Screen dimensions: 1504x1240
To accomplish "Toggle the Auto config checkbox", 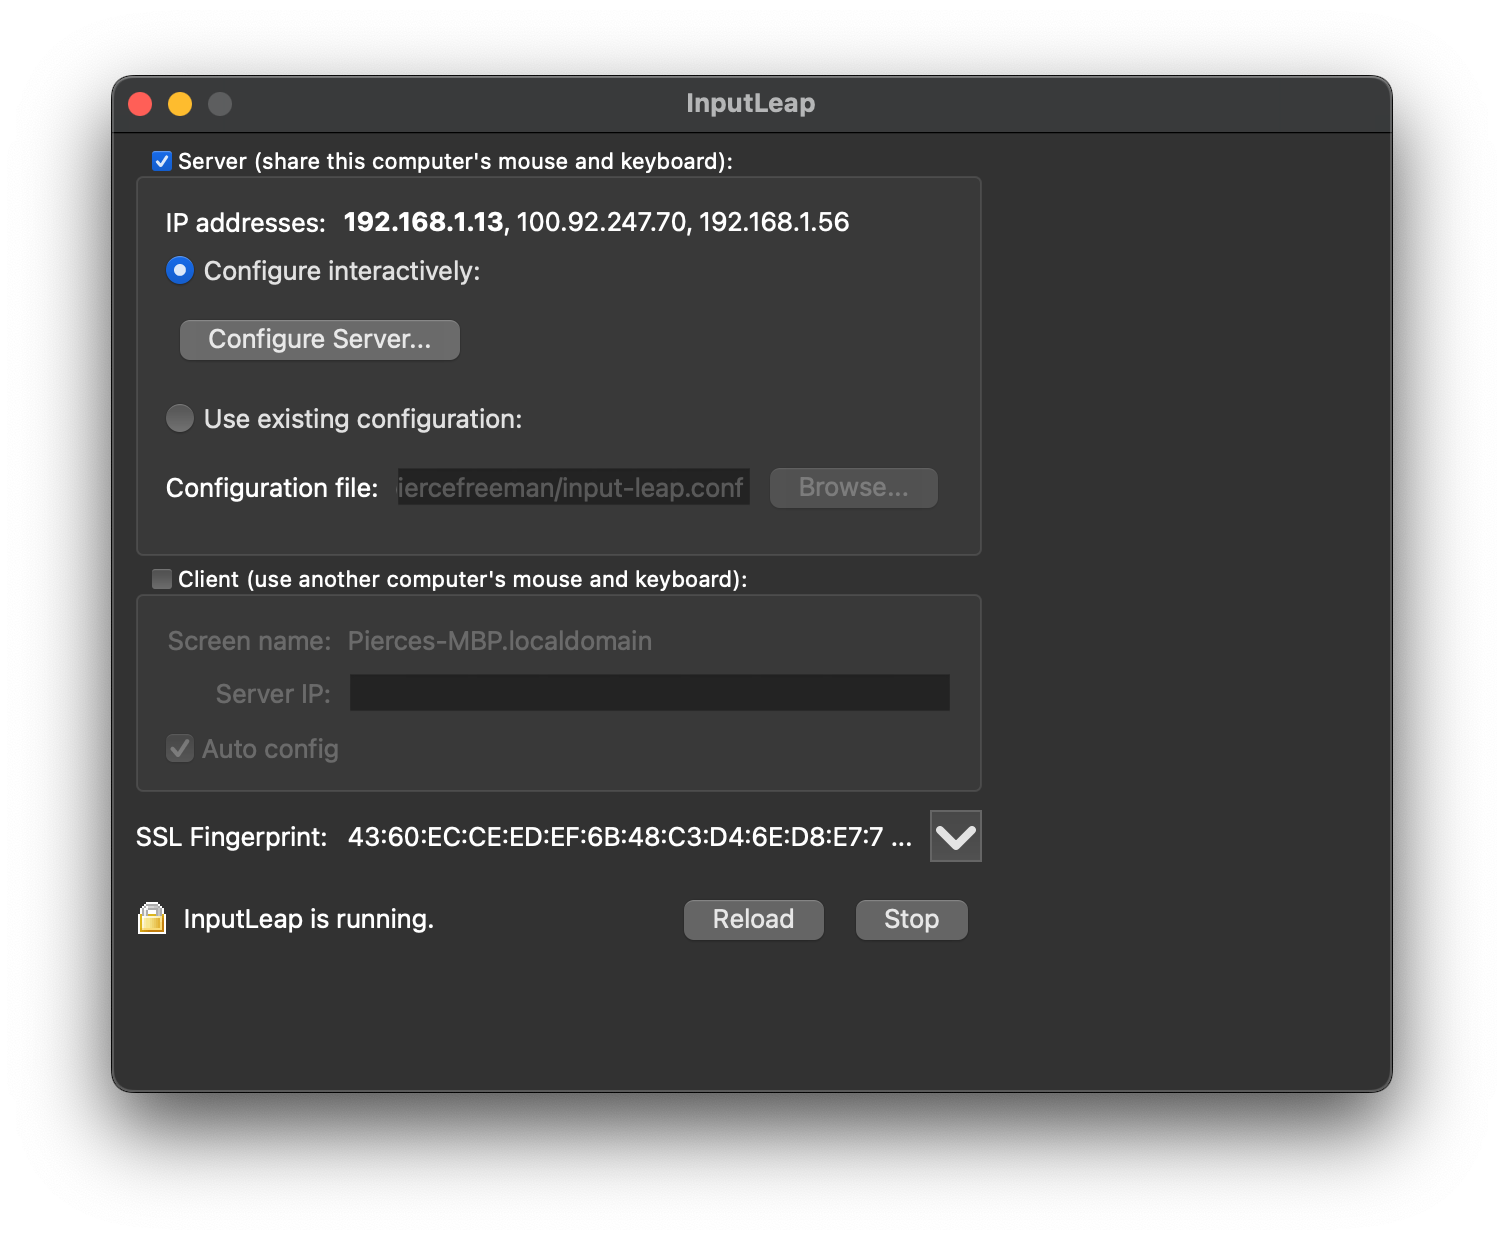I will pos(180,748).
